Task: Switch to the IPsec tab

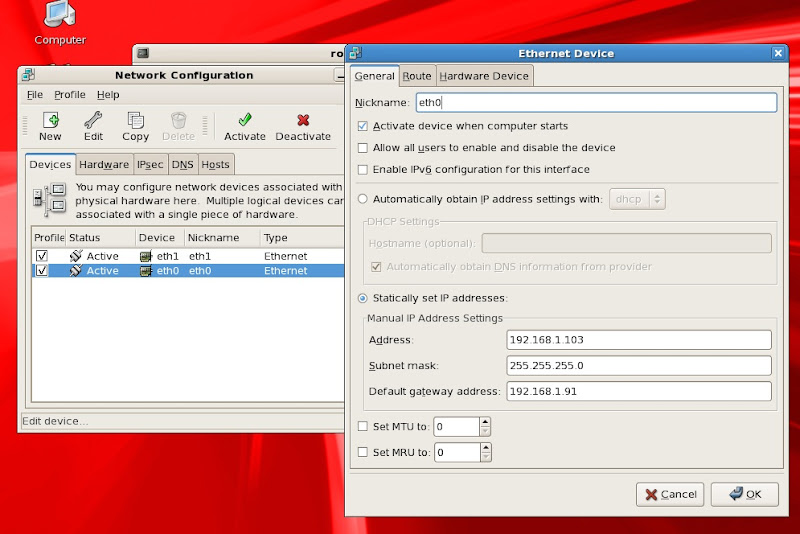Action: click(150, 164)
